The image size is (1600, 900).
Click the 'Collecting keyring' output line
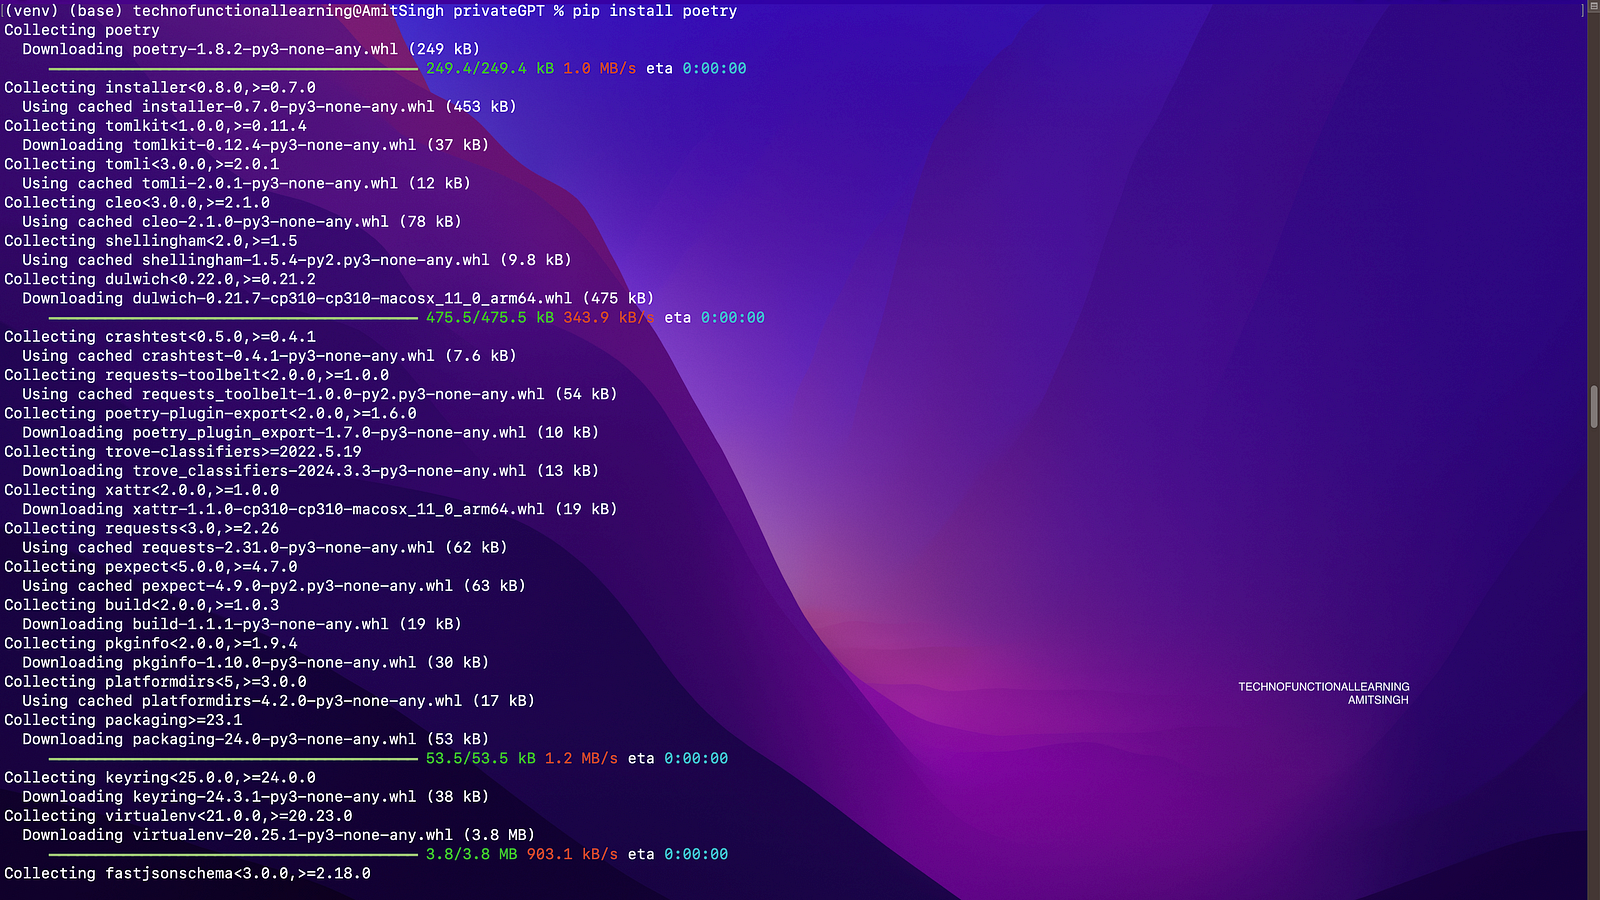tap(160, 778)
